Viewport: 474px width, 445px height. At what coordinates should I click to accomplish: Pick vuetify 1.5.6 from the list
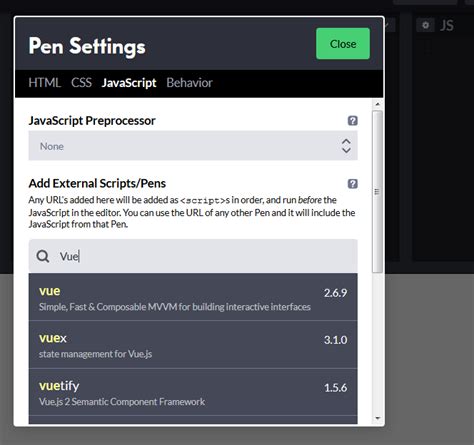pyautogui.click(x=193, y=392)
